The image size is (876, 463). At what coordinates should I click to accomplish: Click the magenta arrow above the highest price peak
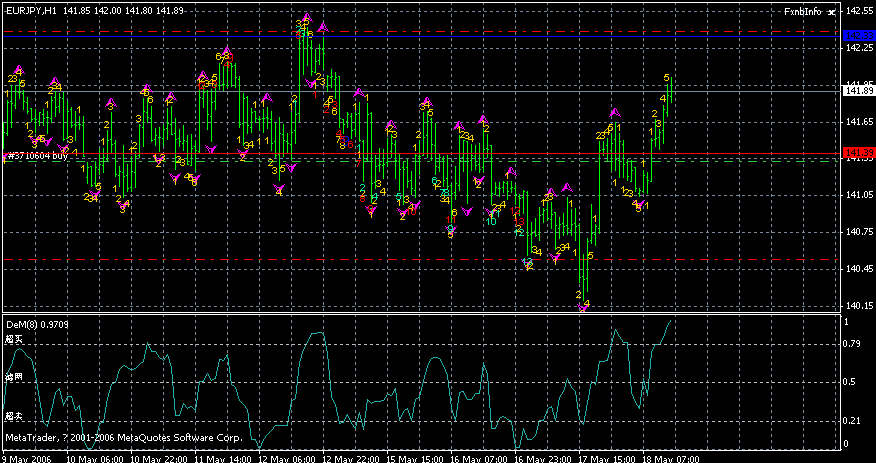(307, 18)
